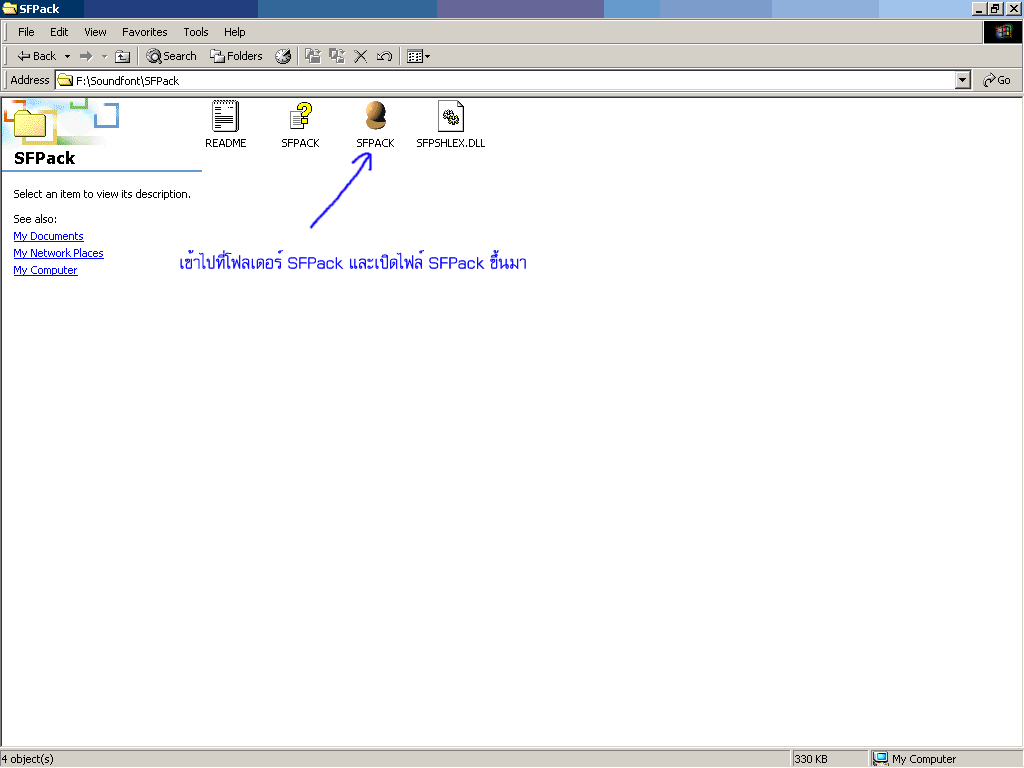The width and height of the screenshot is (1024, 768).
Task: Select the SFPSHLEX.DLL file
Action: click(x=451, y=125)
